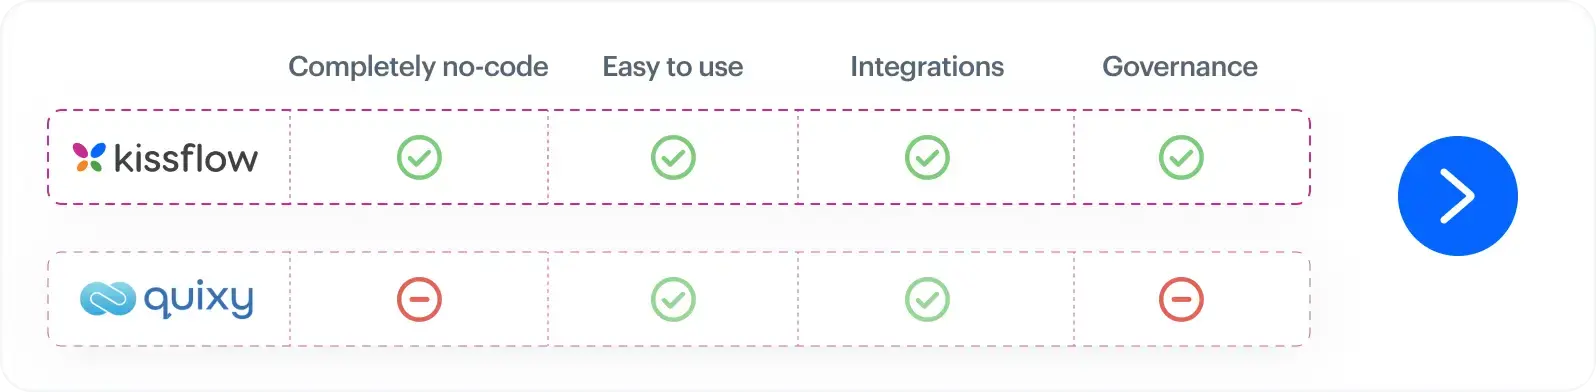Screen dimensions: 1596x392
Task: Click the quixy brand name text
Action: click(x=199, y=299)
